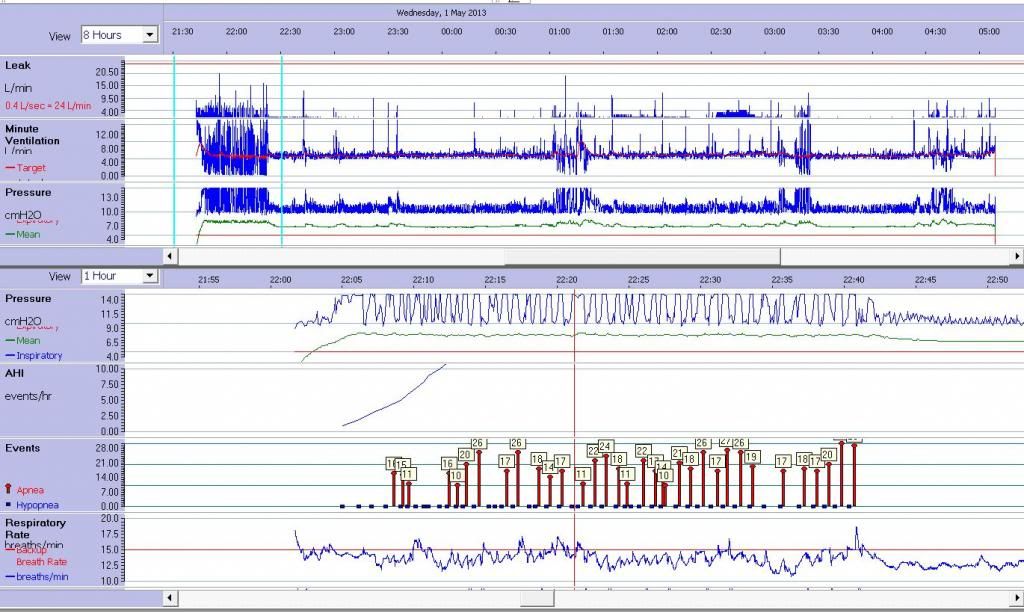Viewport: 1024px width, 612px height.
Task: Click the 22:20 time on detail axis
Action: [x=566, y=280]
